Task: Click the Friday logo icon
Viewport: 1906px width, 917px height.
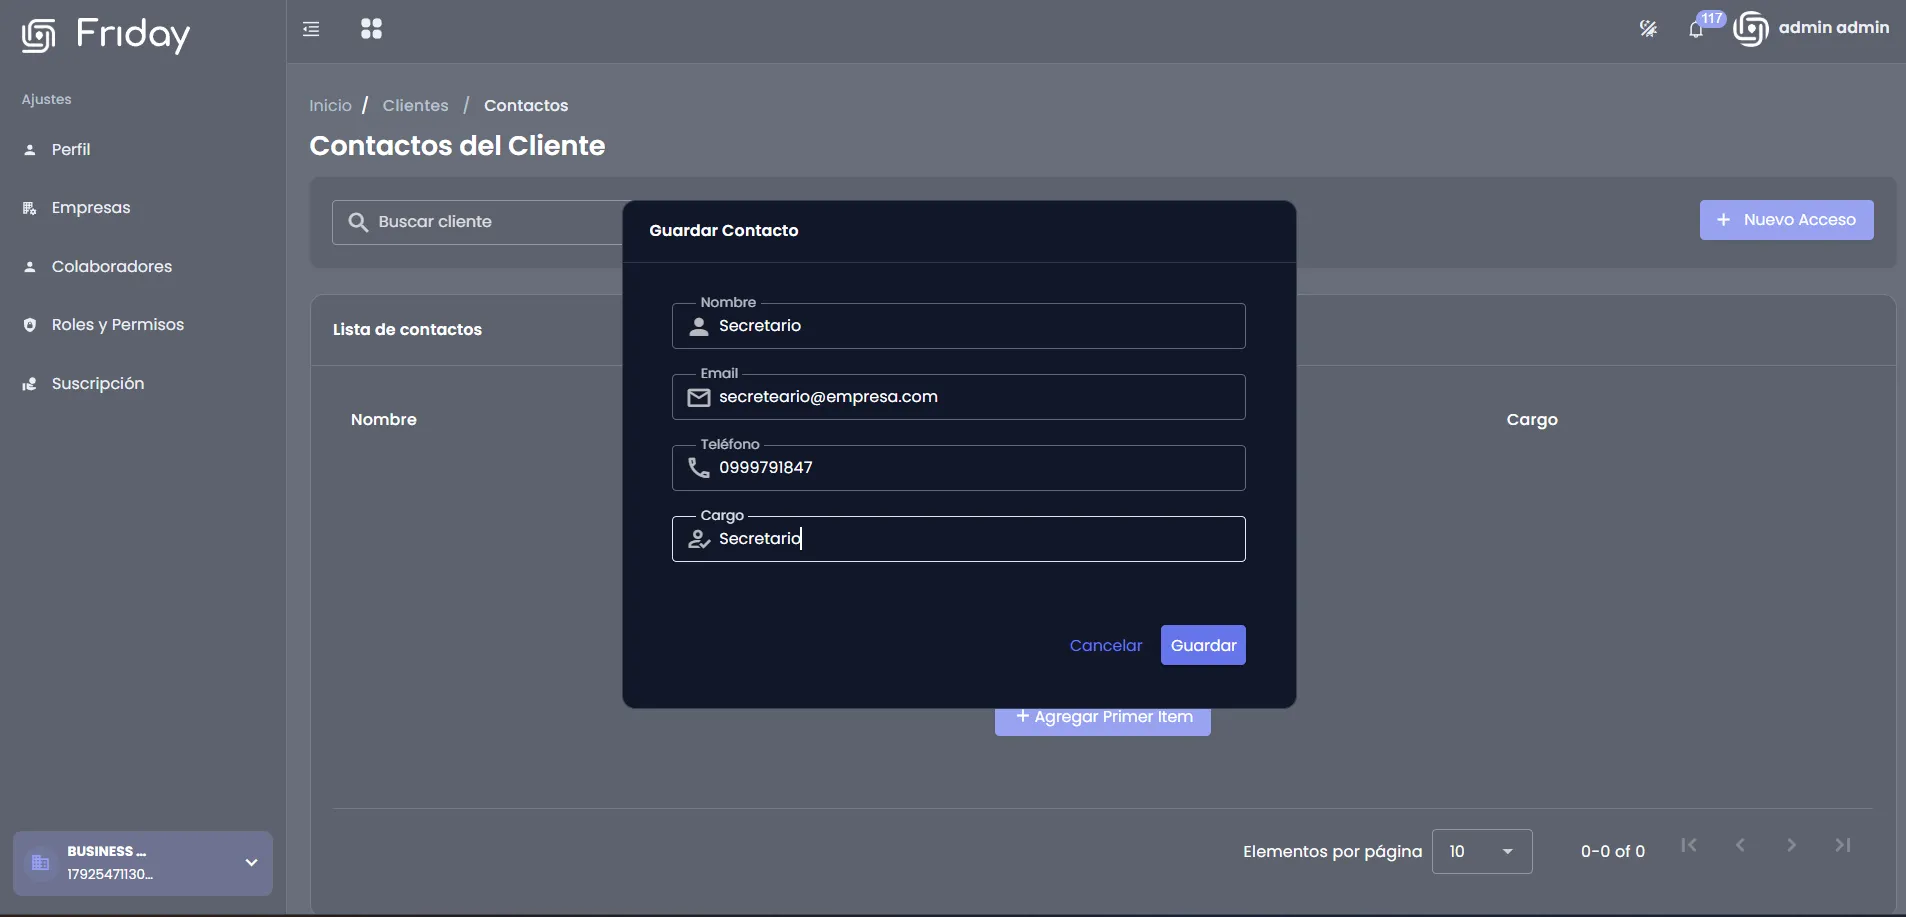Action: click(38, 35)
